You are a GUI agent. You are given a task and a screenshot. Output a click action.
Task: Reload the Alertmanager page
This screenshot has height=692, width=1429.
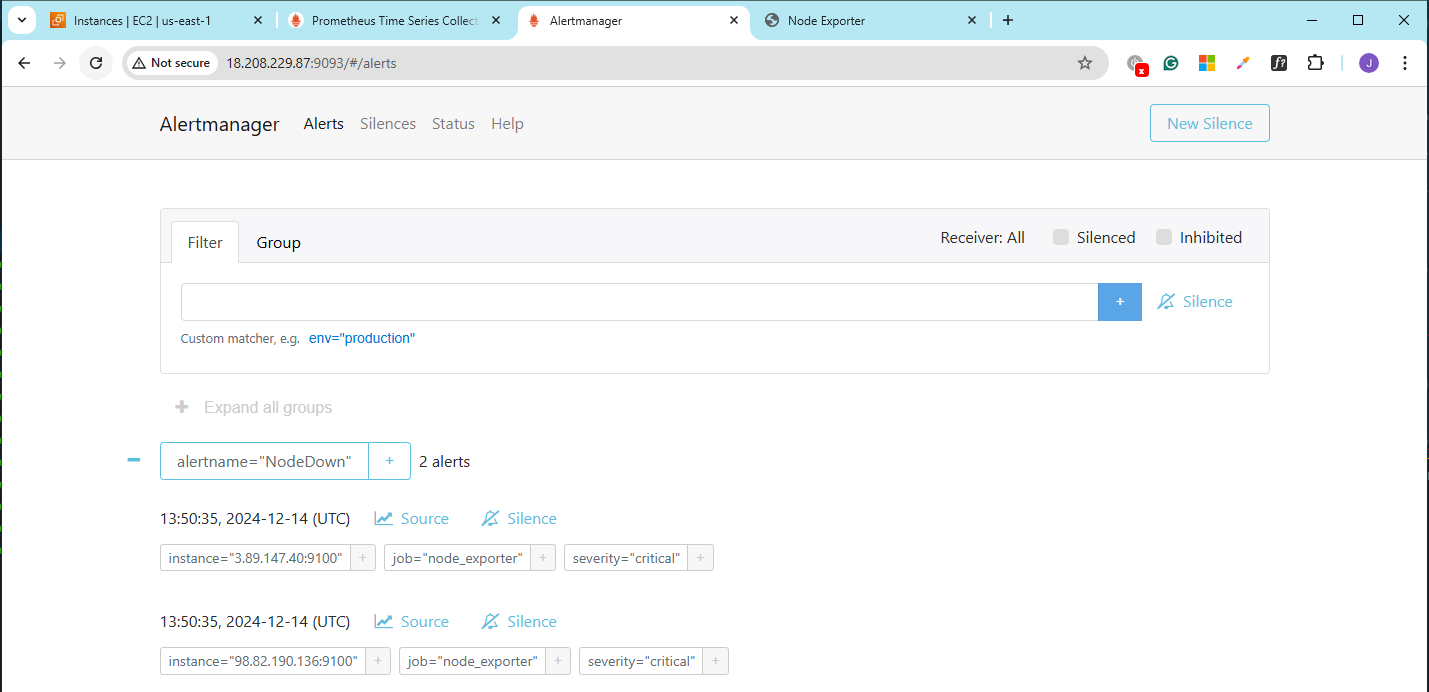coord(96,63)
